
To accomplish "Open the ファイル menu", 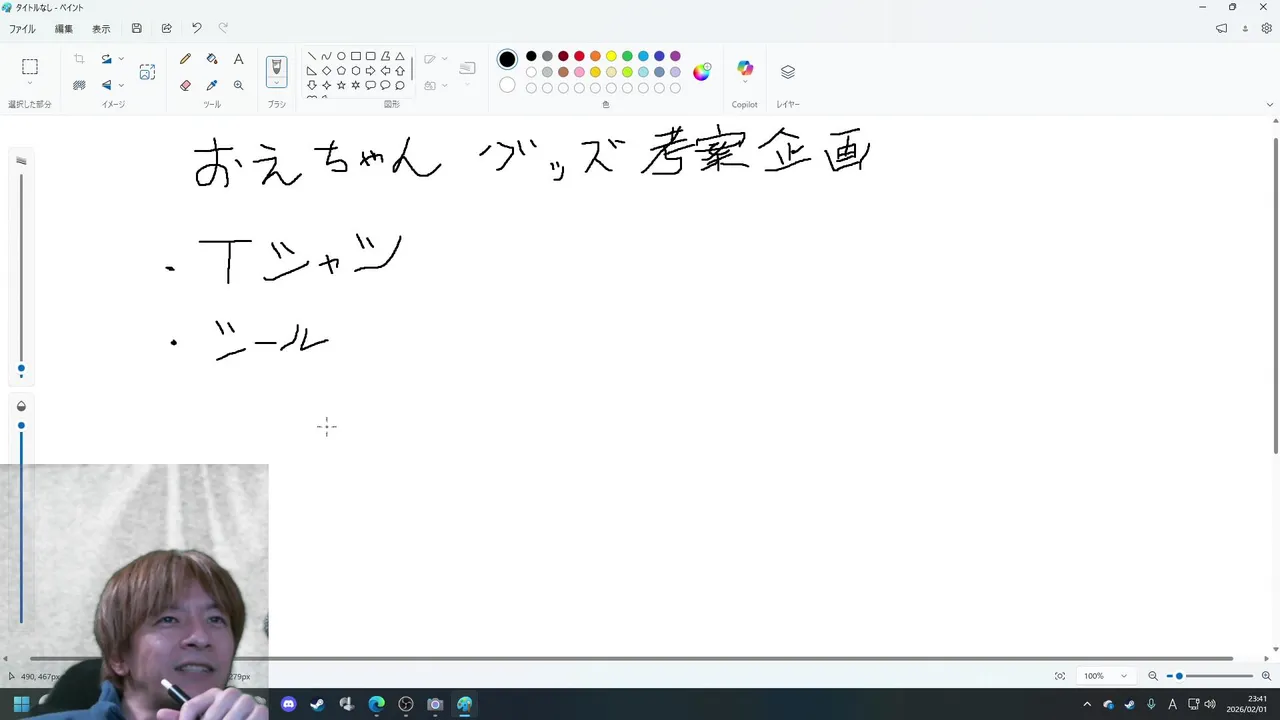I will [x=22, y=29].
